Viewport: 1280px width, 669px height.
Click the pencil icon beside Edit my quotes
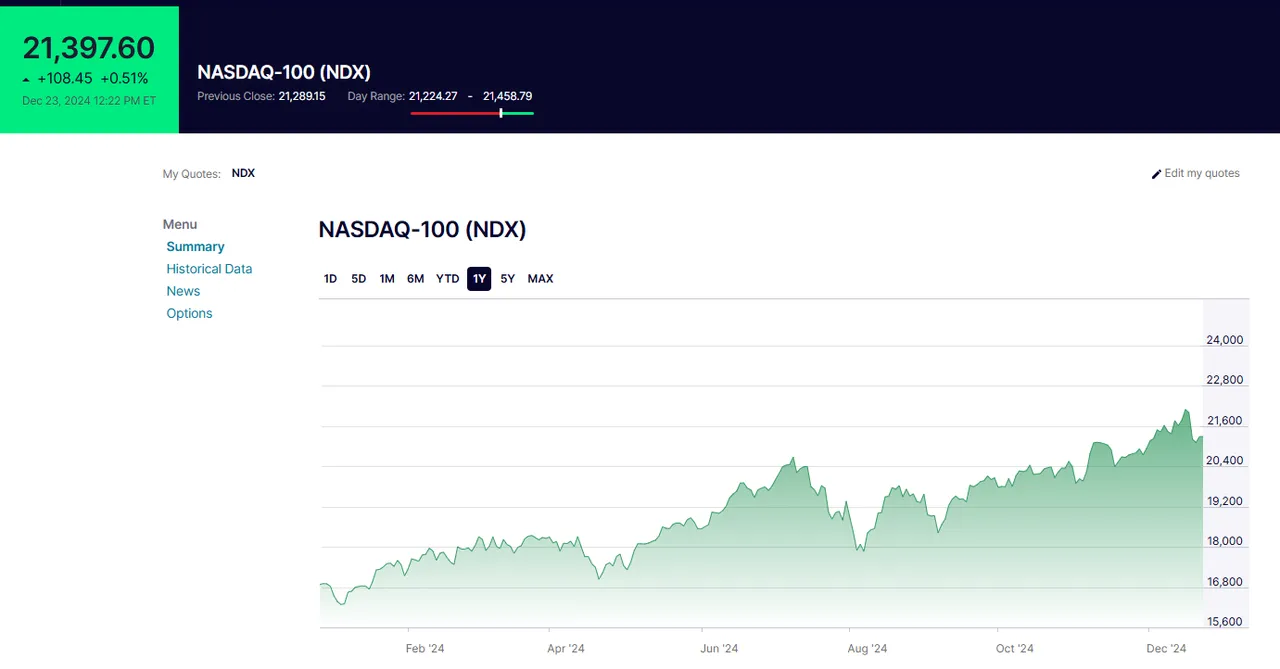[x=1157, y=174]
